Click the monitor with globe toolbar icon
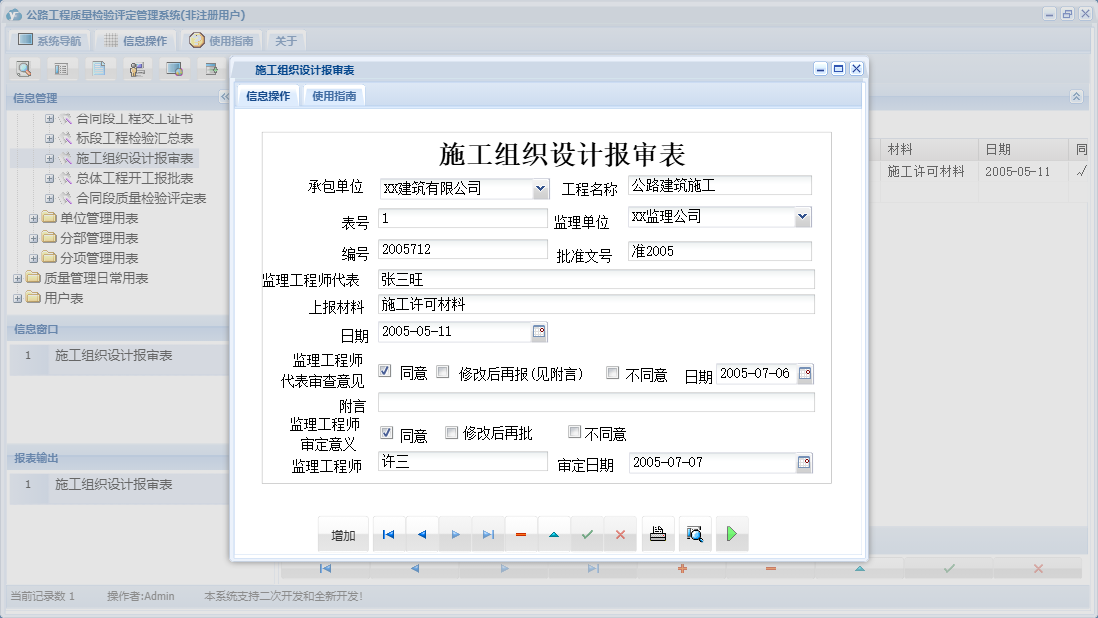Screen dimensions: 1098x618 coord(175,68)
